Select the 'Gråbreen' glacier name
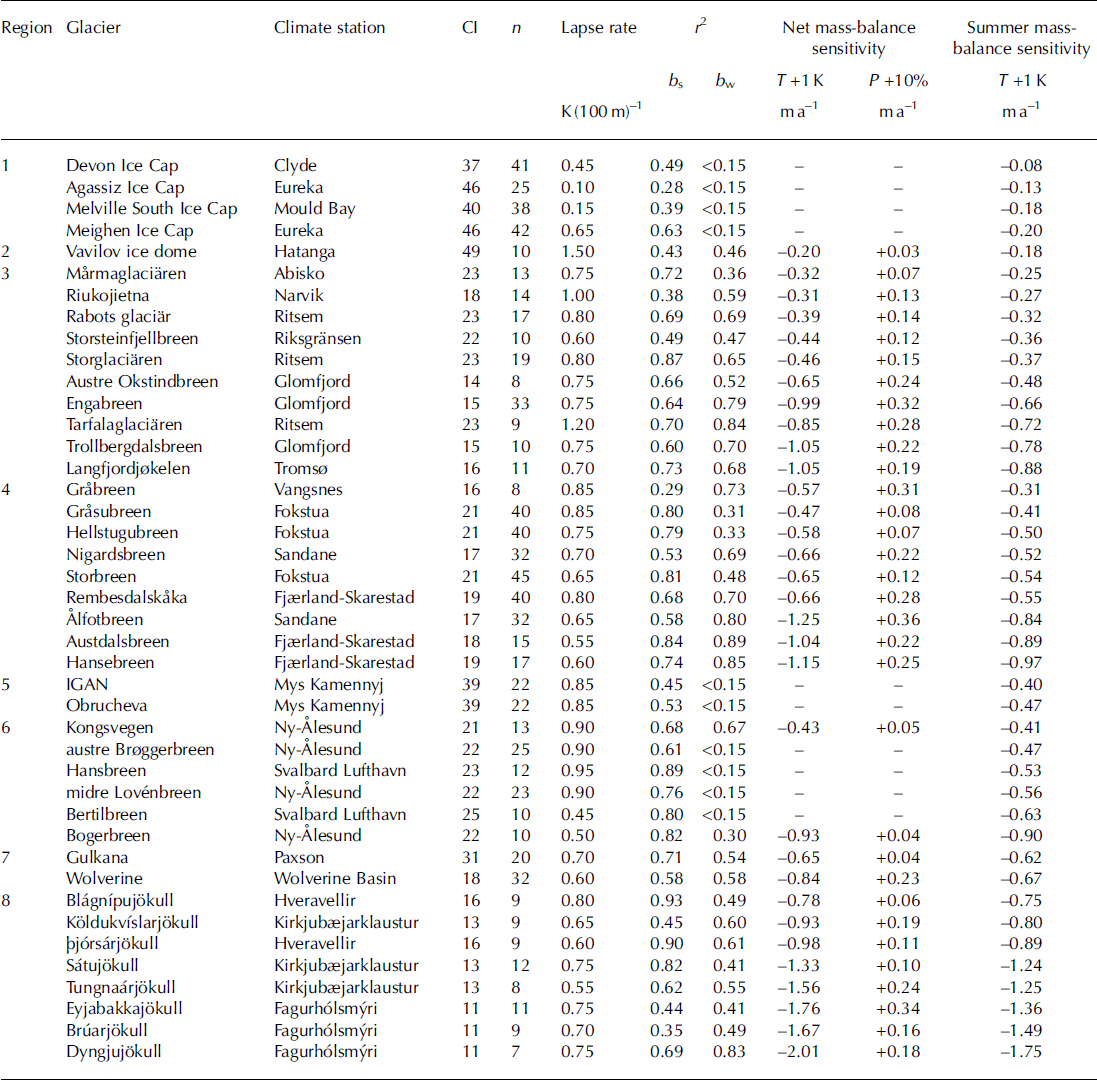The width and height of the screenshot is (1097, 1080). coord(101,490)
